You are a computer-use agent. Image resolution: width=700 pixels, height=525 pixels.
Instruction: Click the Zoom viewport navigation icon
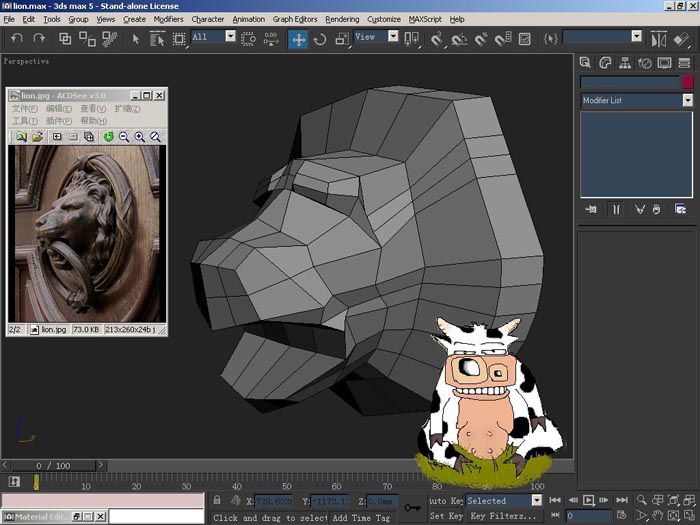(x=641, y=500)
